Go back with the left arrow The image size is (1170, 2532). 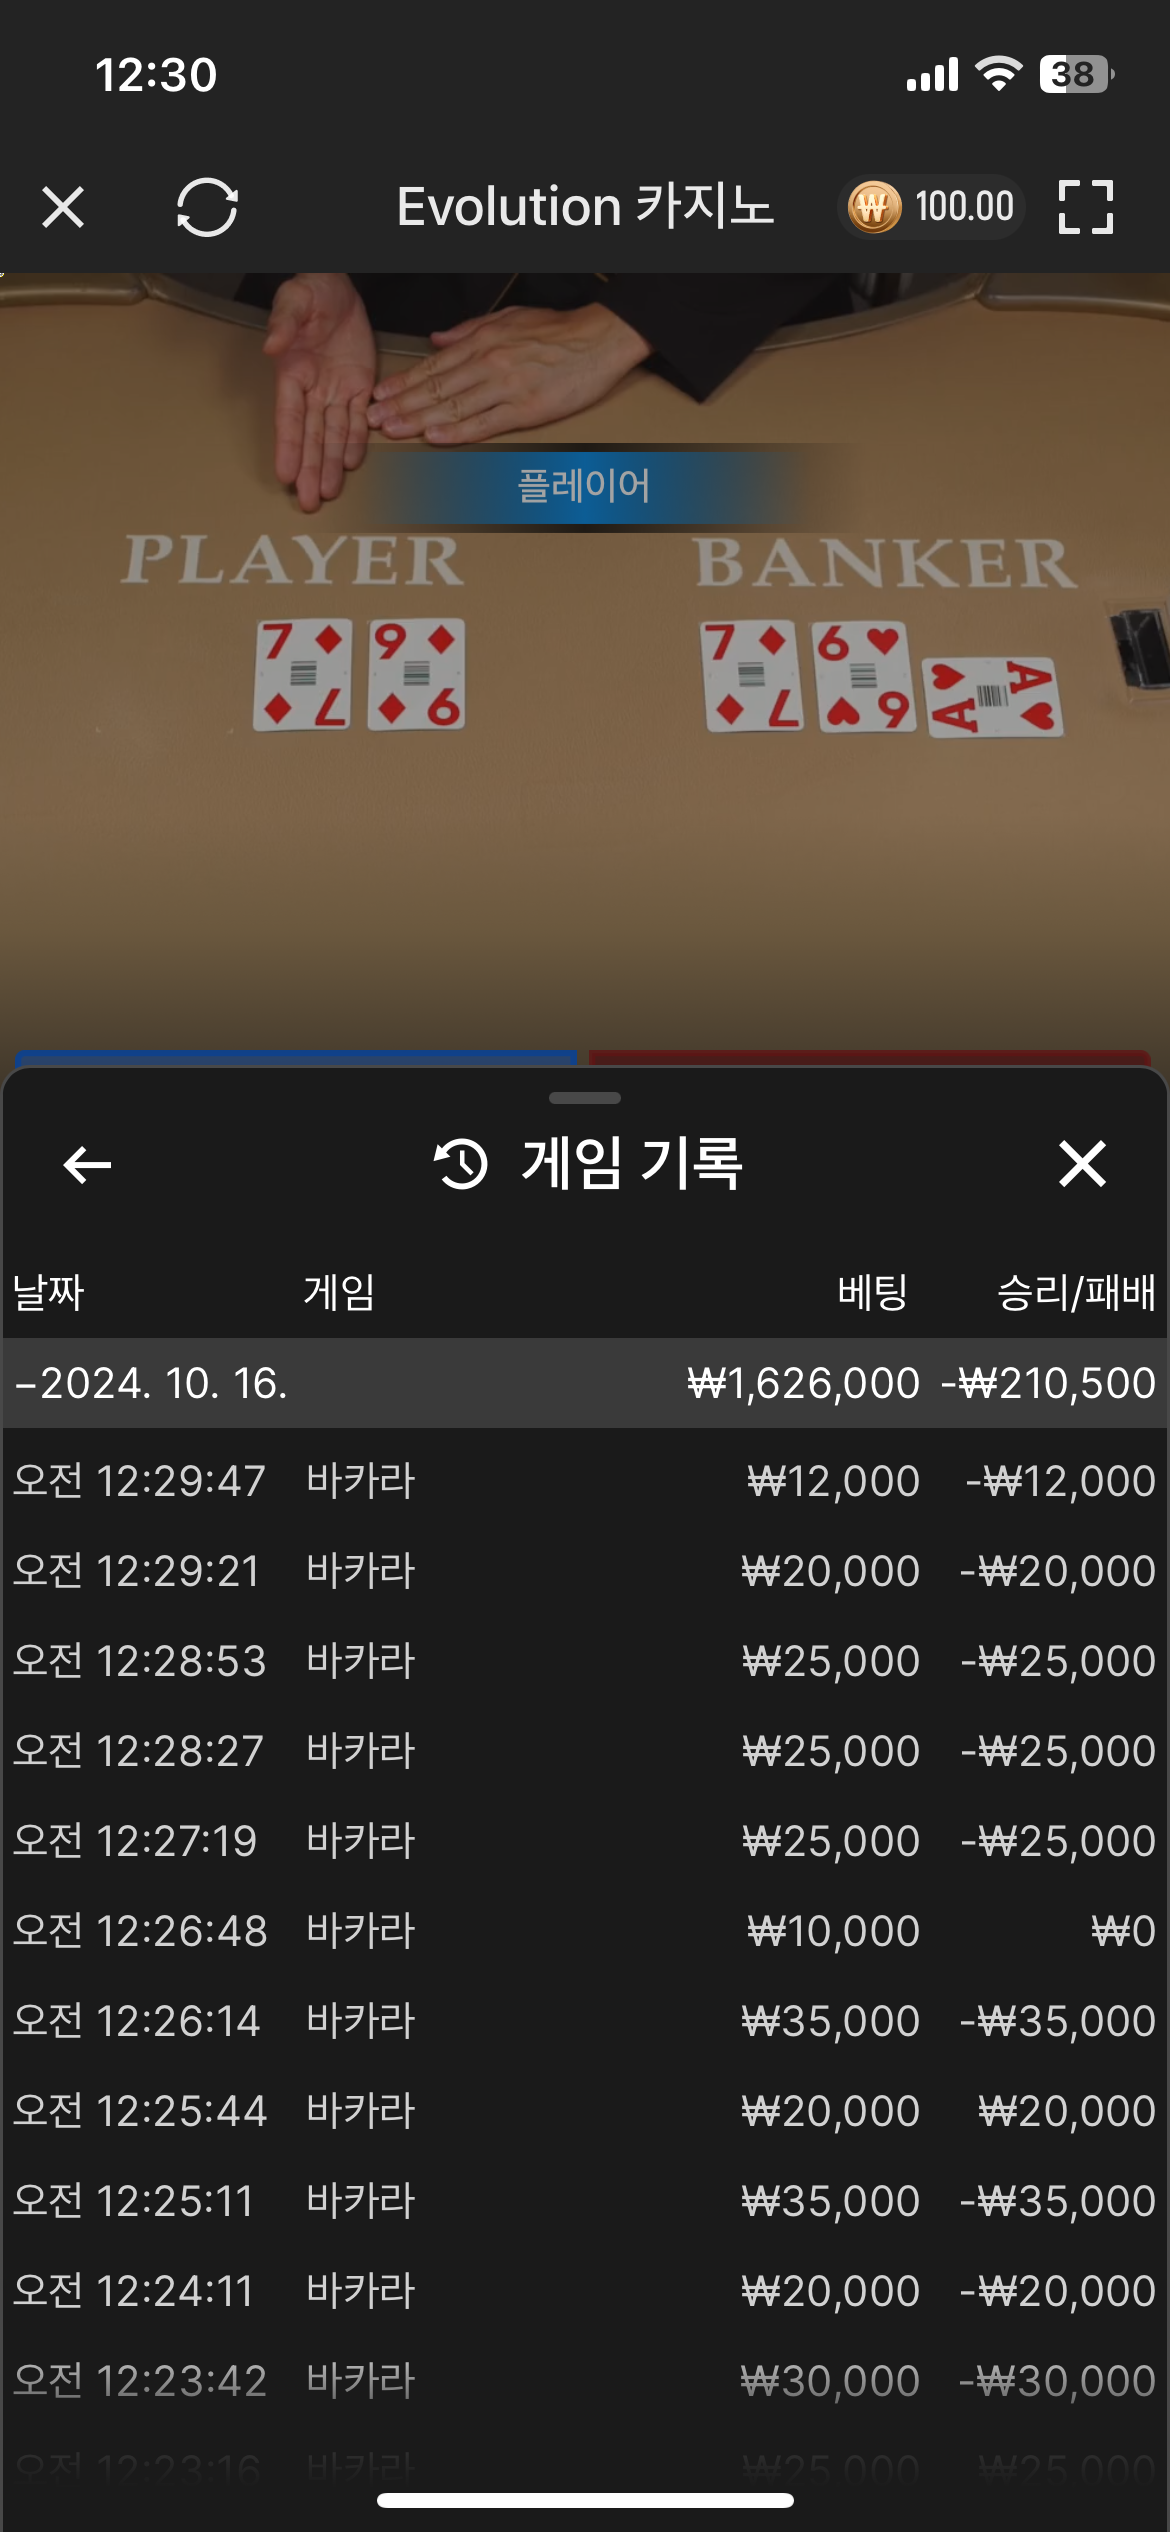87,1164
